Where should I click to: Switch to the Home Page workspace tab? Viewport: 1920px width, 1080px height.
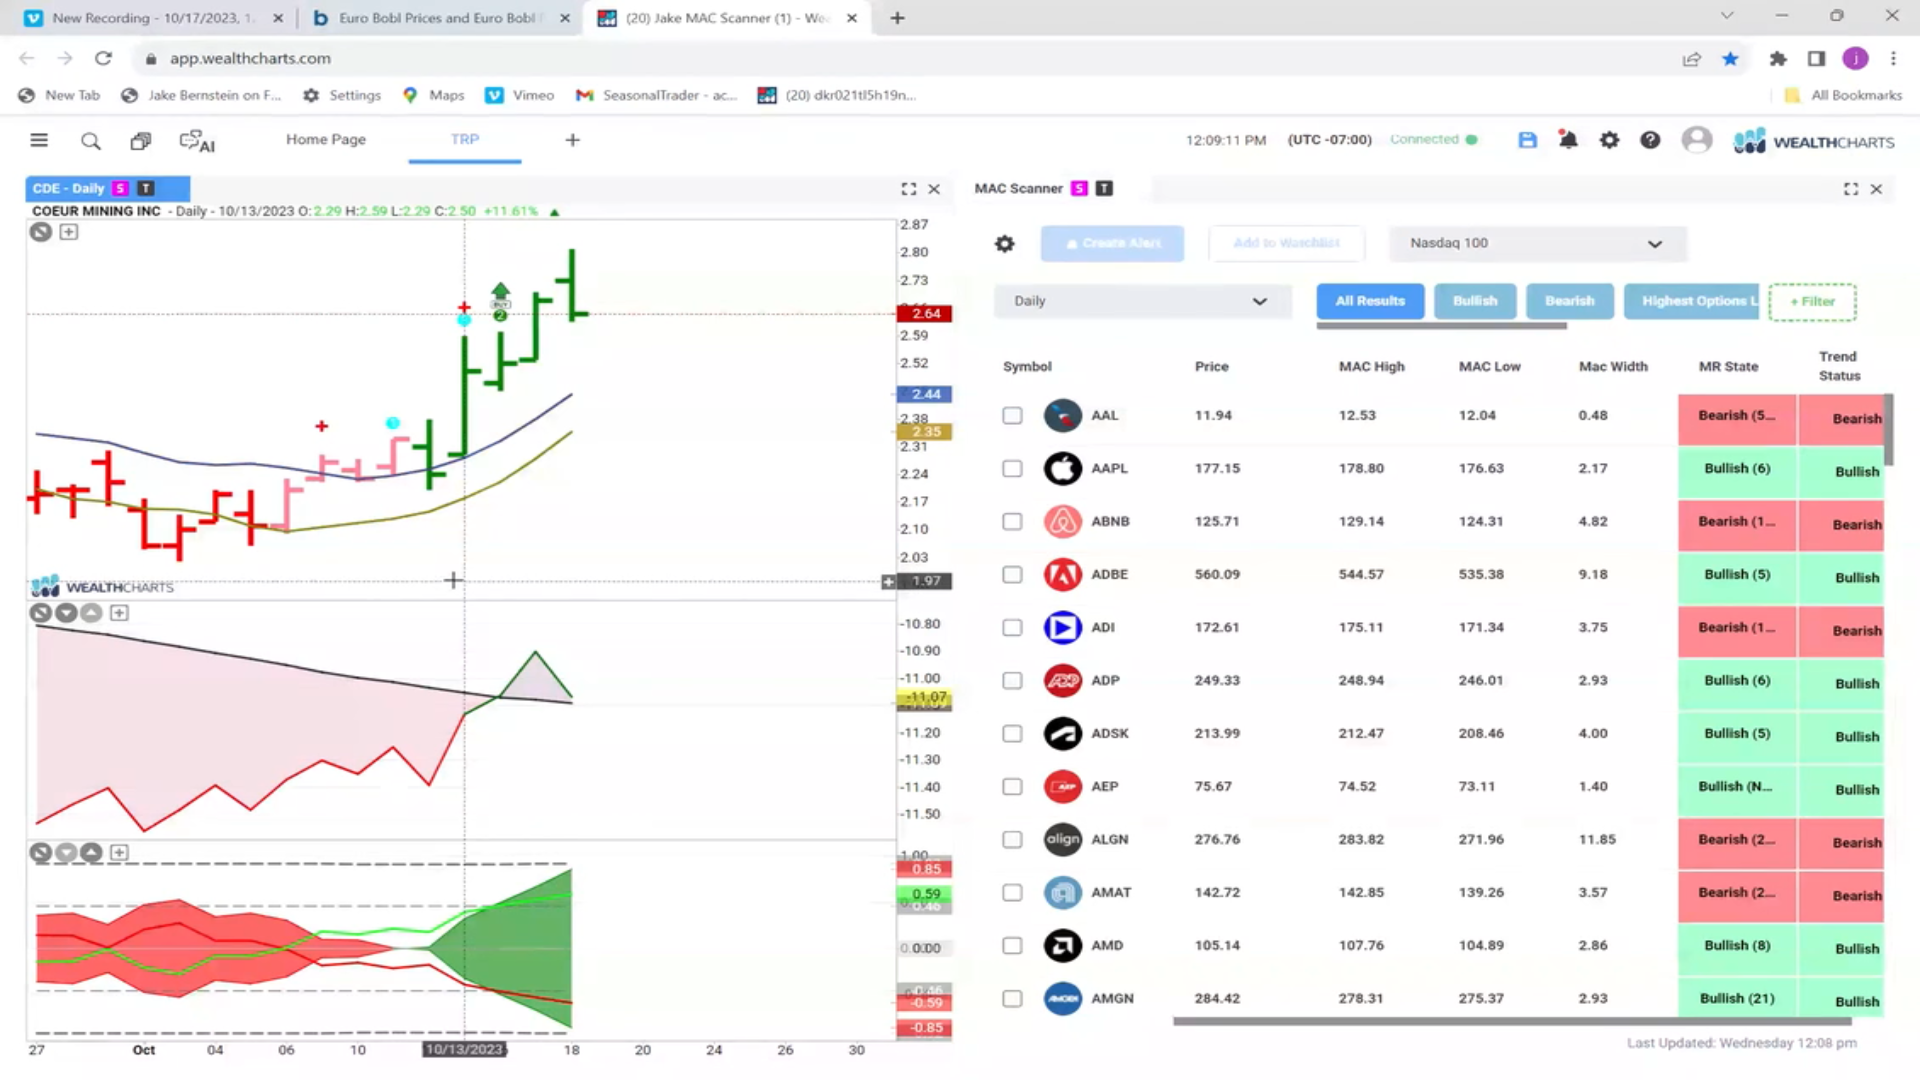click(326, 139)
